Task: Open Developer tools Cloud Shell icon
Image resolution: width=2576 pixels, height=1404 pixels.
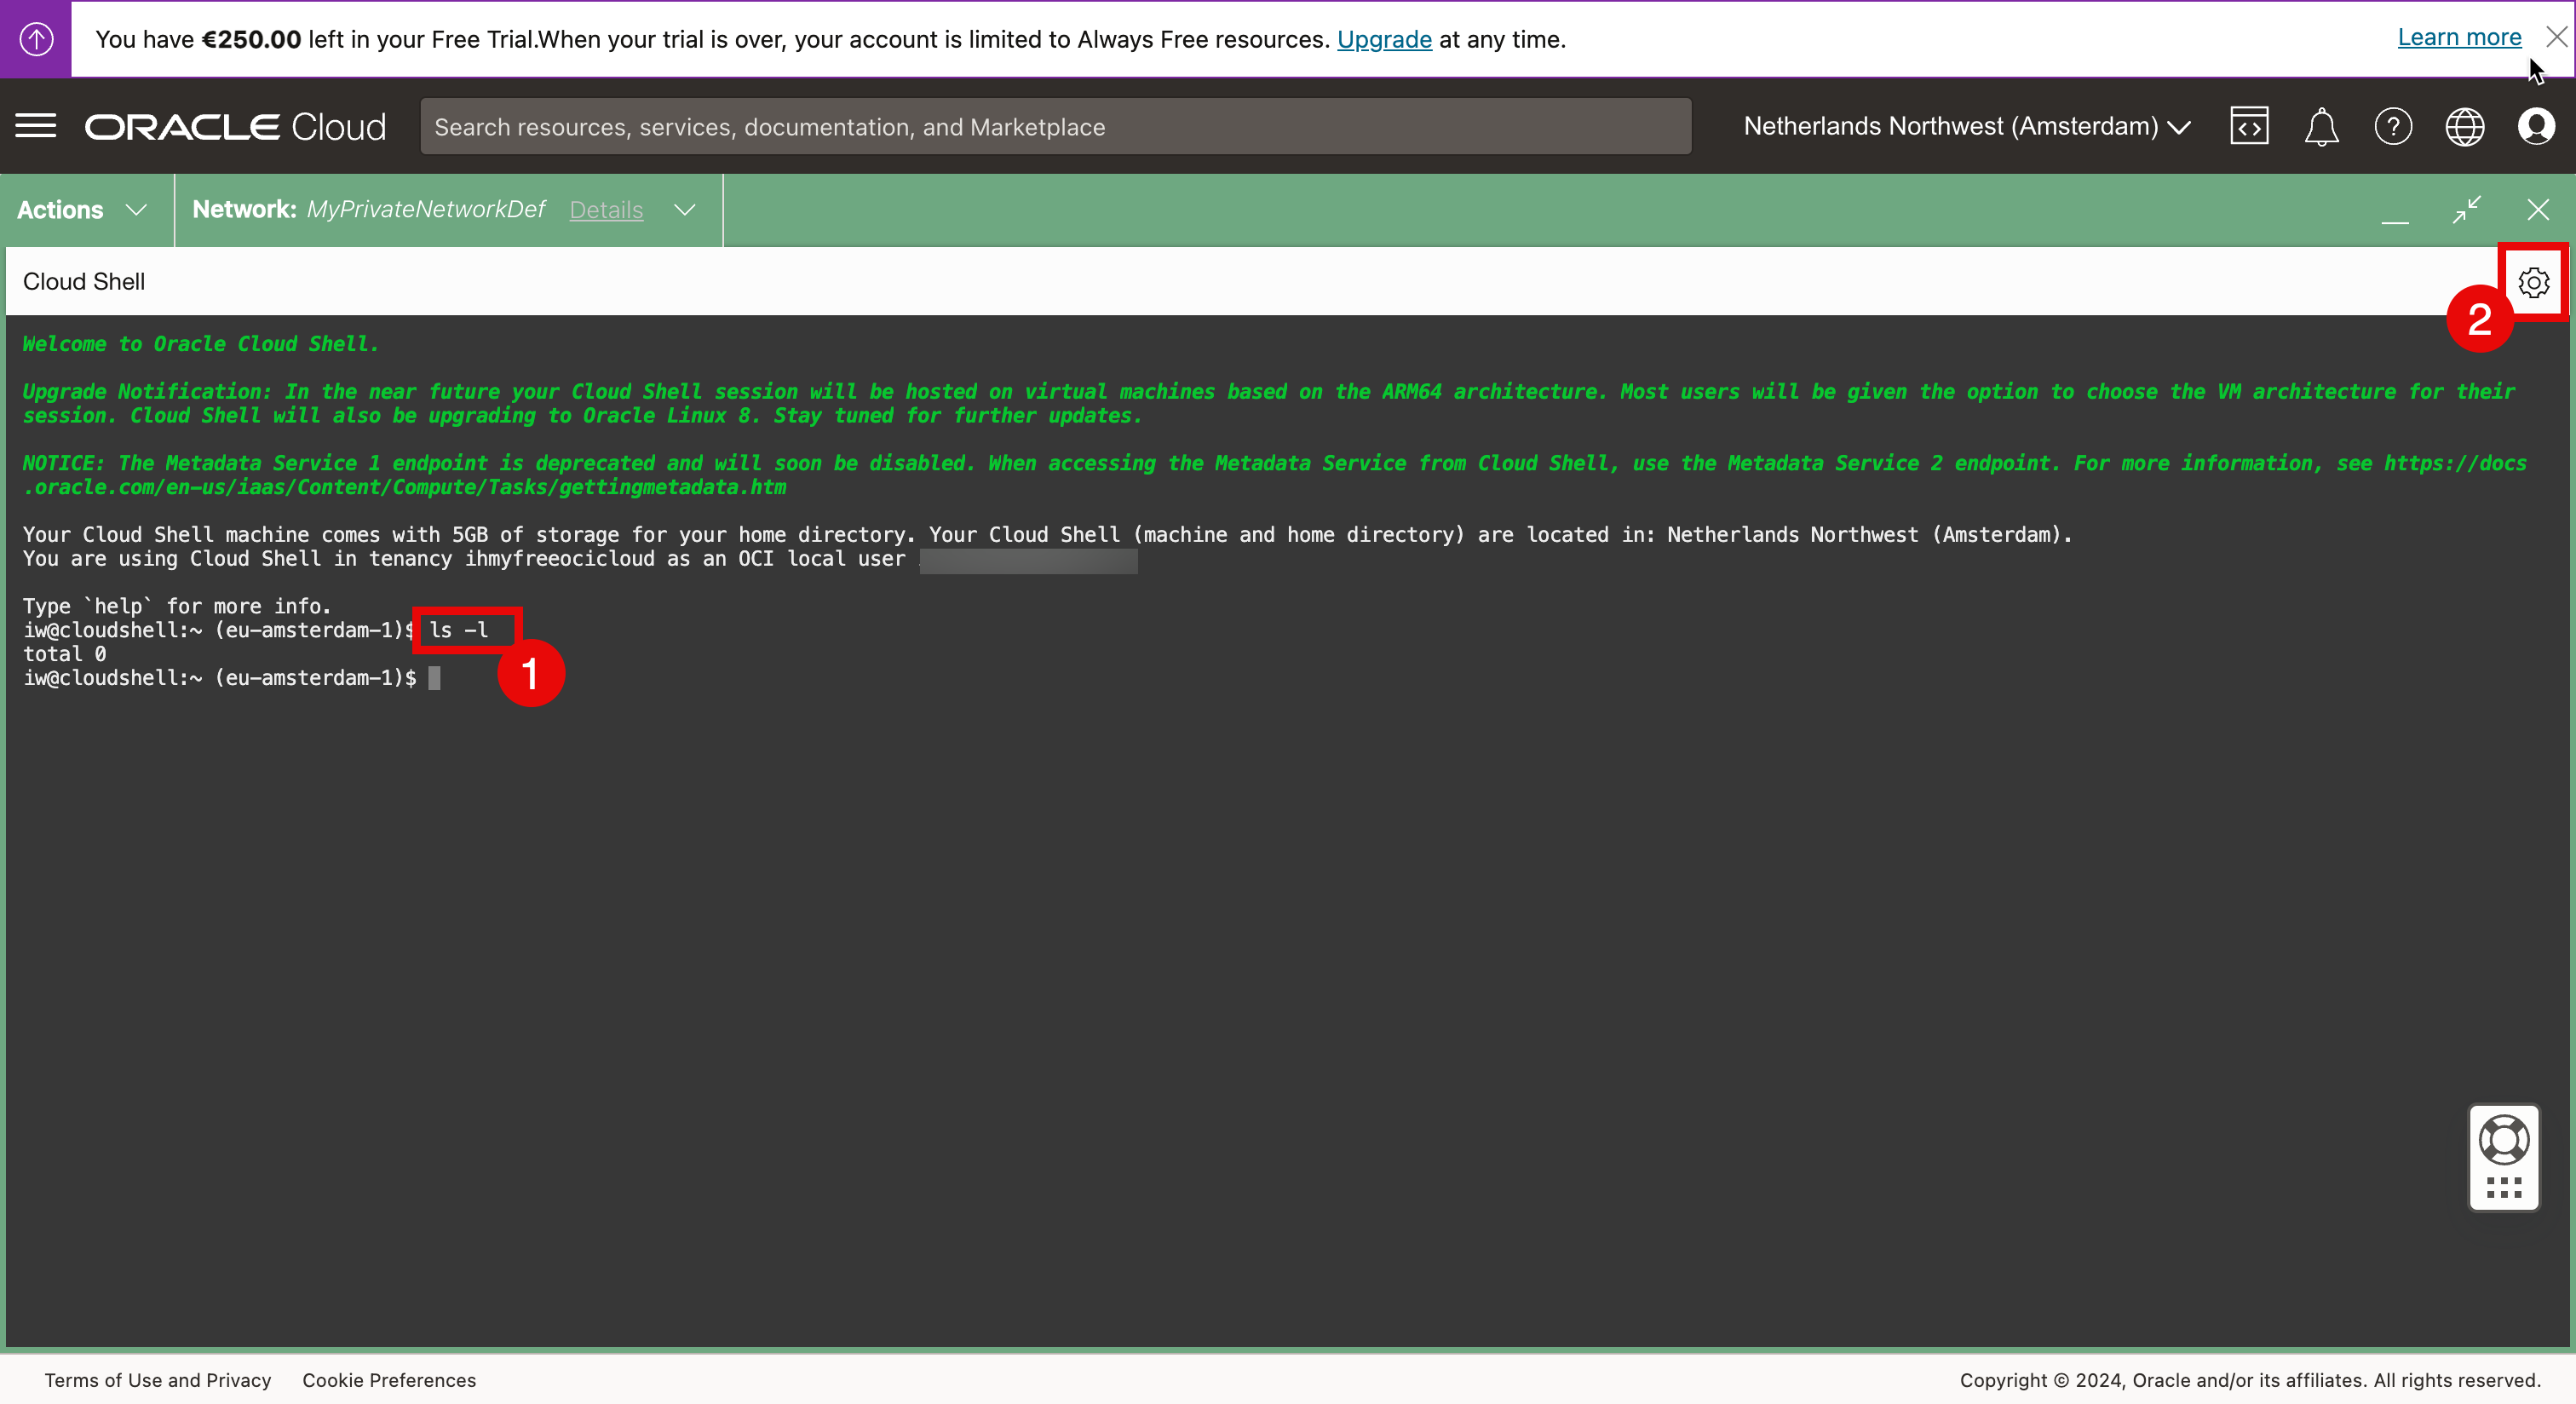Action: point(2249,127)
